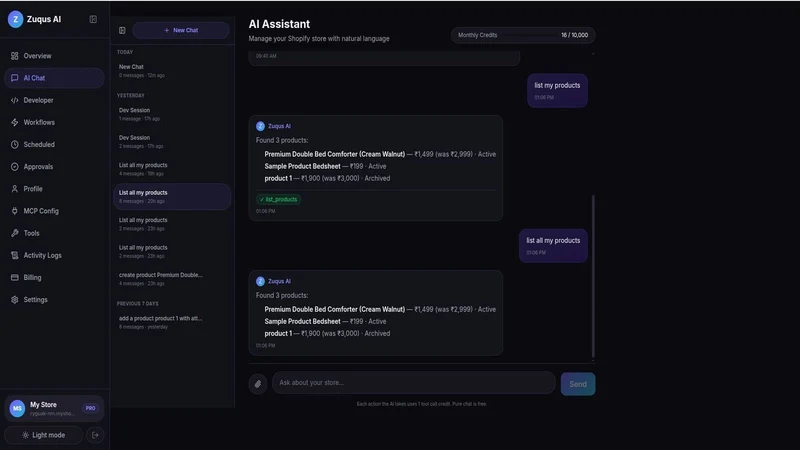Image resolution: width=800 pixels, height=450 pixels.
Task: Open Workflows in the sidebar
Action: pos(54,122)
